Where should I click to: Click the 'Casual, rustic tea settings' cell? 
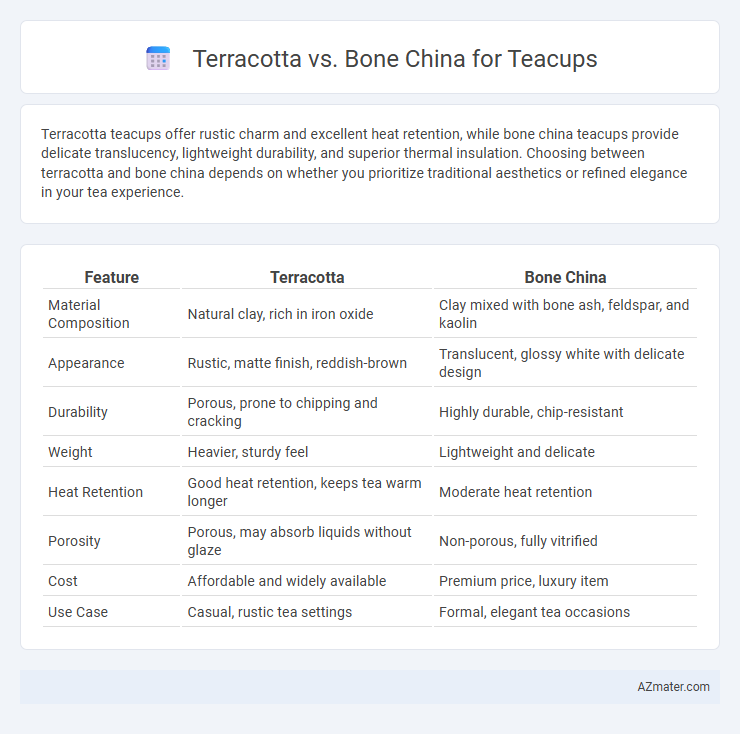(x=269, y=612)
